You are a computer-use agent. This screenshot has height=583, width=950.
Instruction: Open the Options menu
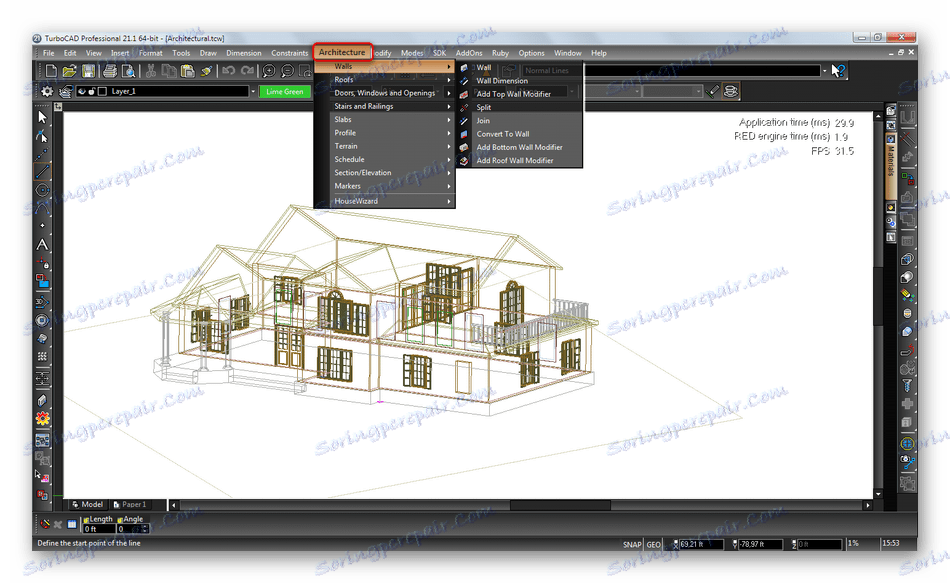pos(531,53)
